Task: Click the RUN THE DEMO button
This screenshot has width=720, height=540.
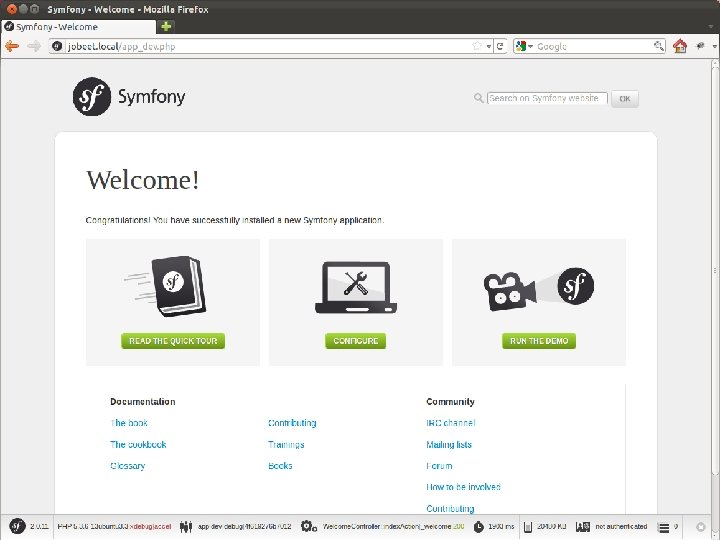Action: point(539,341)
